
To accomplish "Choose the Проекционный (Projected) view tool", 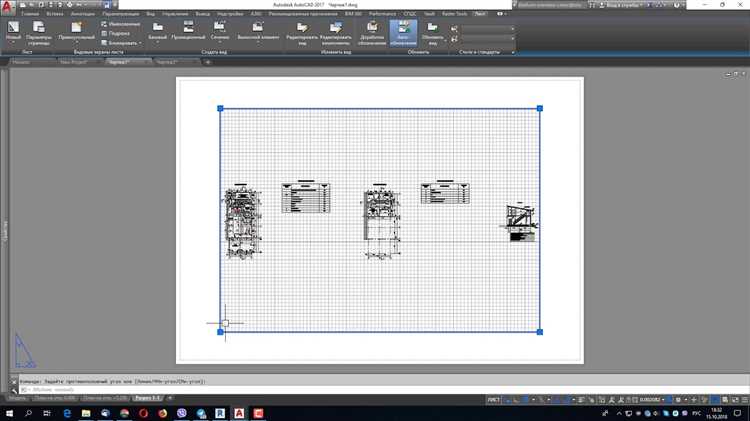I will pyautogui.click(x=188, y=31).
